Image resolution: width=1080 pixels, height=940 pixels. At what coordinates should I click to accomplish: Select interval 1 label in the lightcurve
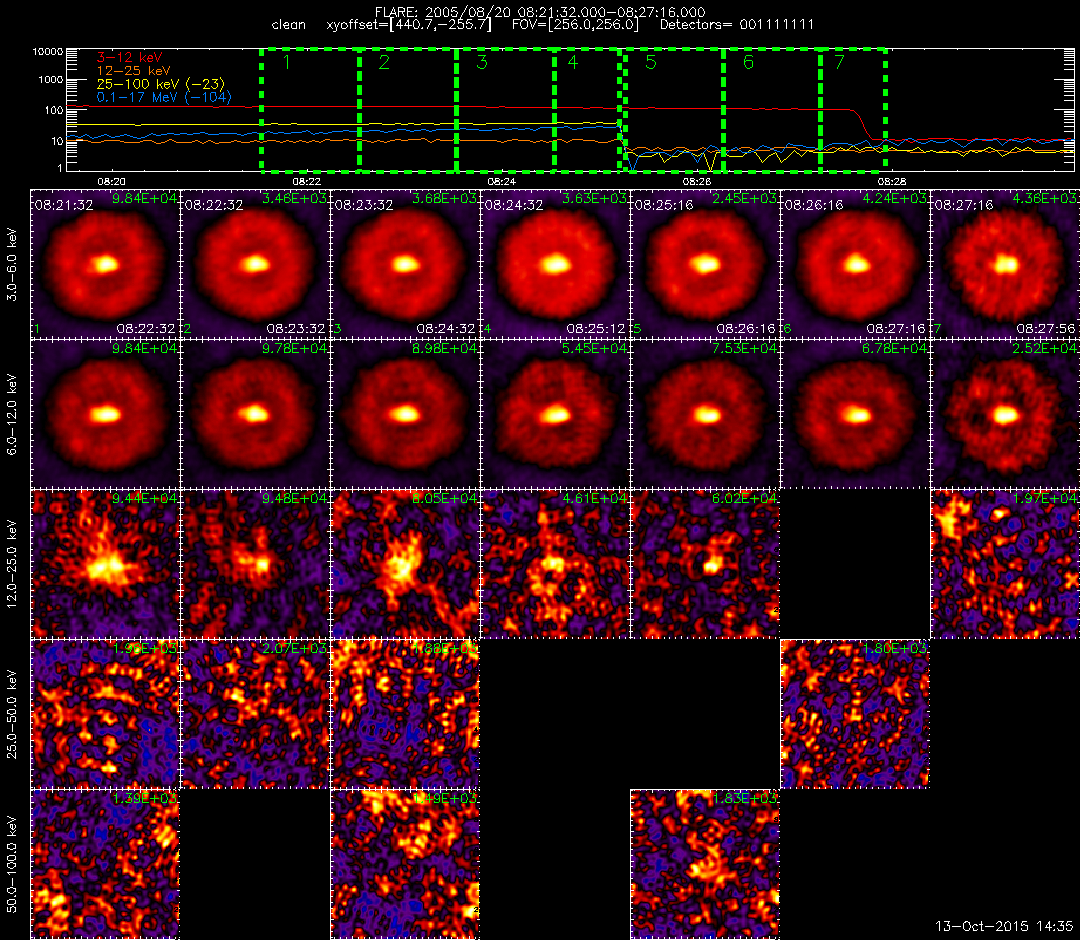287,63
